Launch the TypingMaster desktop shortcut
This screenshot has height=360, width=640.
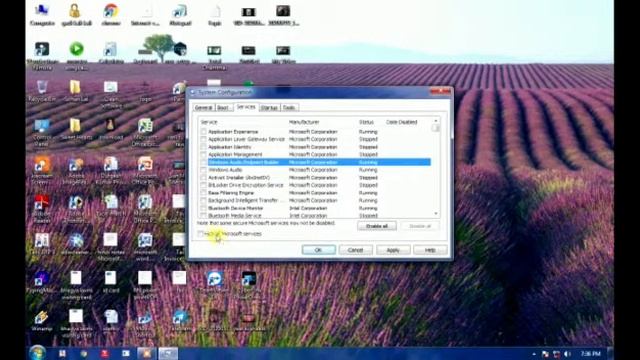tap(41, 282)
